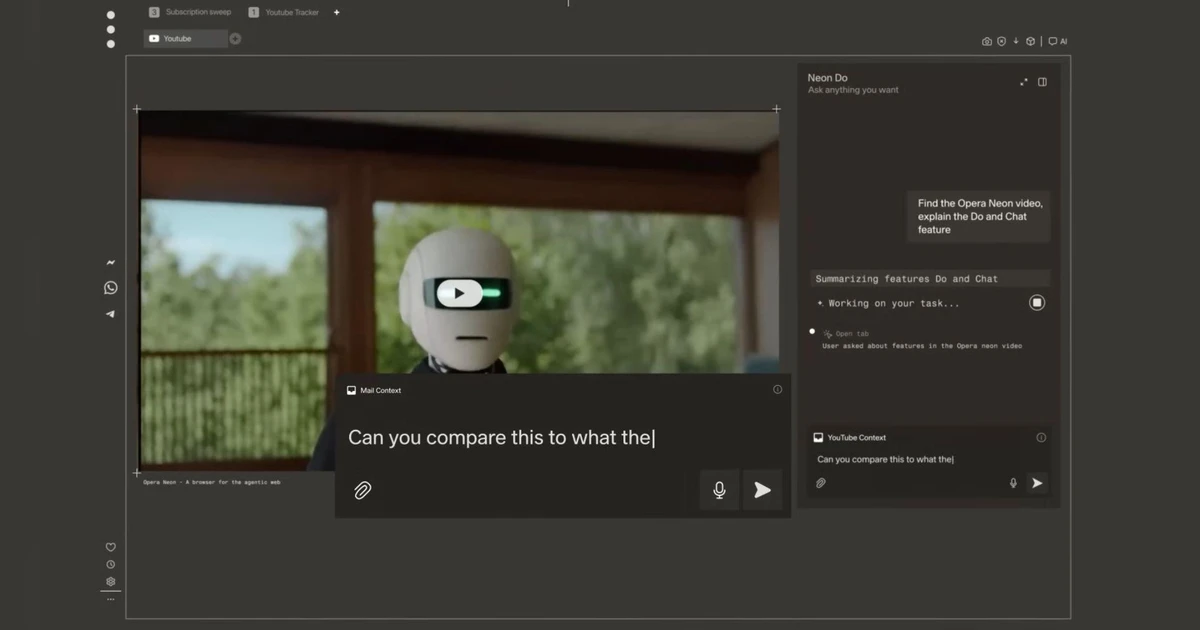
Task: Toggle Neon Do side panel layout
Action: (1042, 82)
